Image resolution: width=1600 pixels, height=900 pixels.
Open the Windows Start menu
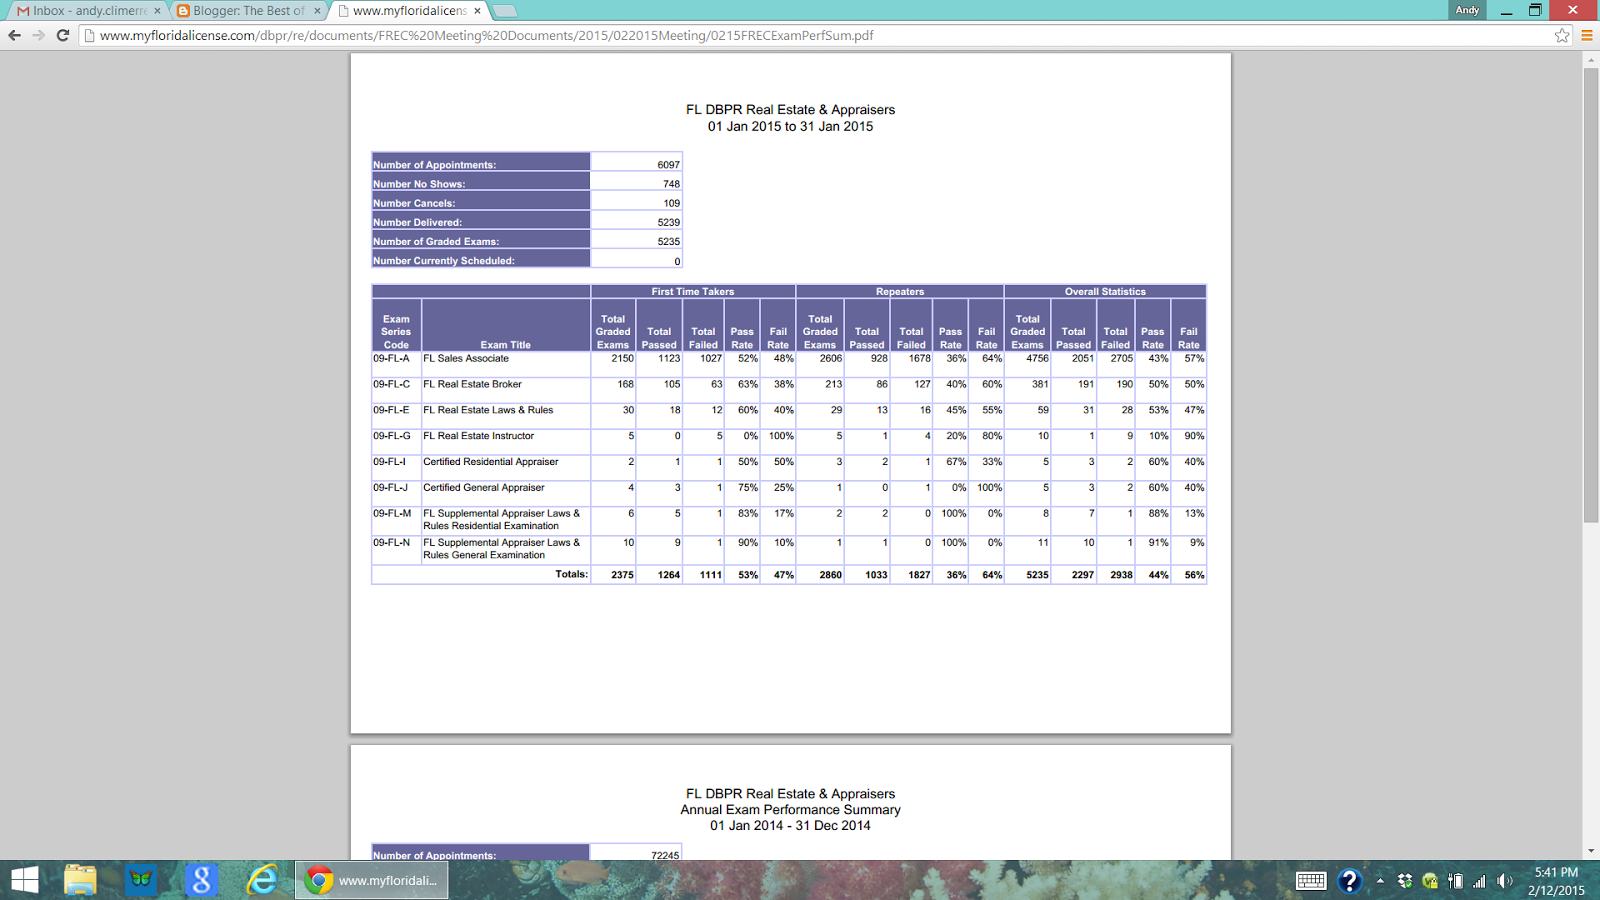point(25,880)
